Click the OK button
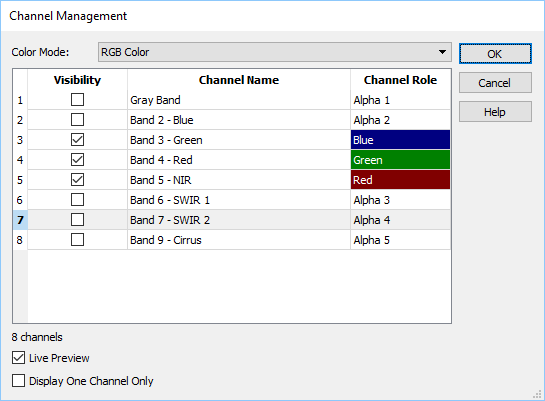The width and height of the screenshot is (545, 401). click(495, 54)
